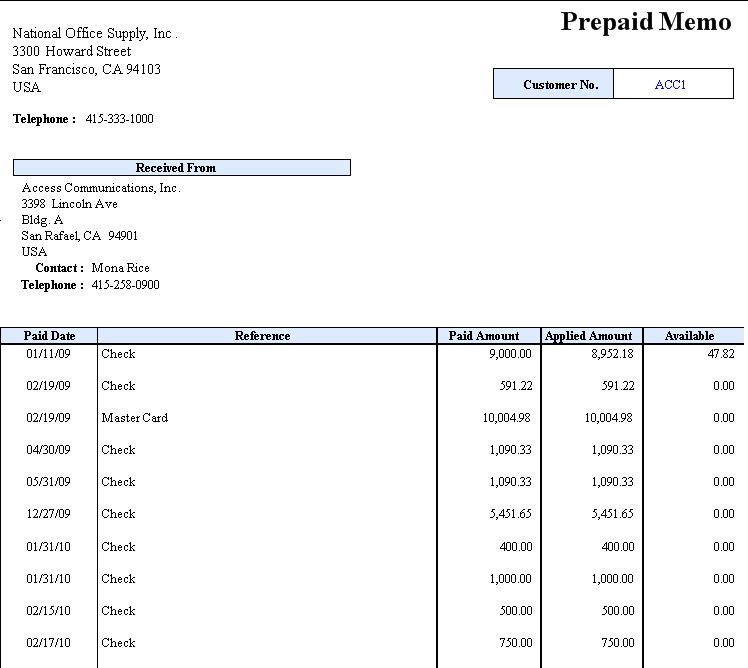Click the Reference column header
This screenshot has height=668, width=748.
[x=262, y=336]
